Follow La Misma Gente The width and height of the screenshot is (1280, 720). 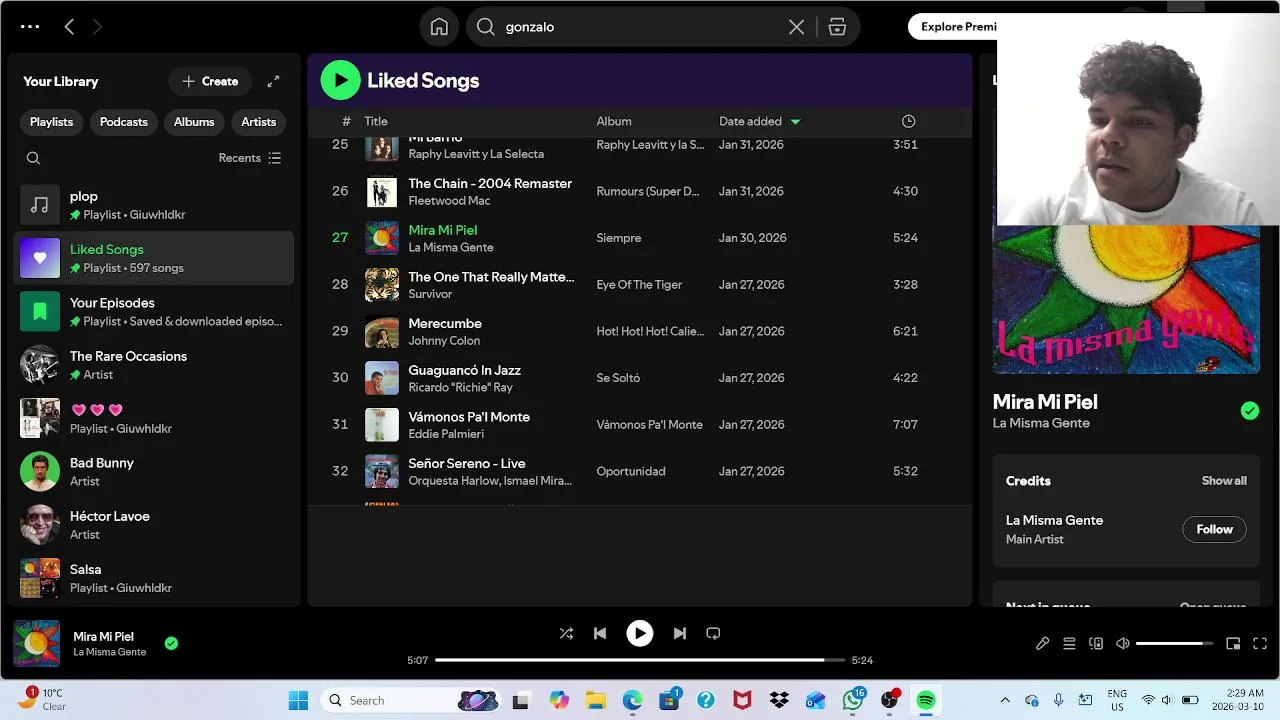(1214, 529)
